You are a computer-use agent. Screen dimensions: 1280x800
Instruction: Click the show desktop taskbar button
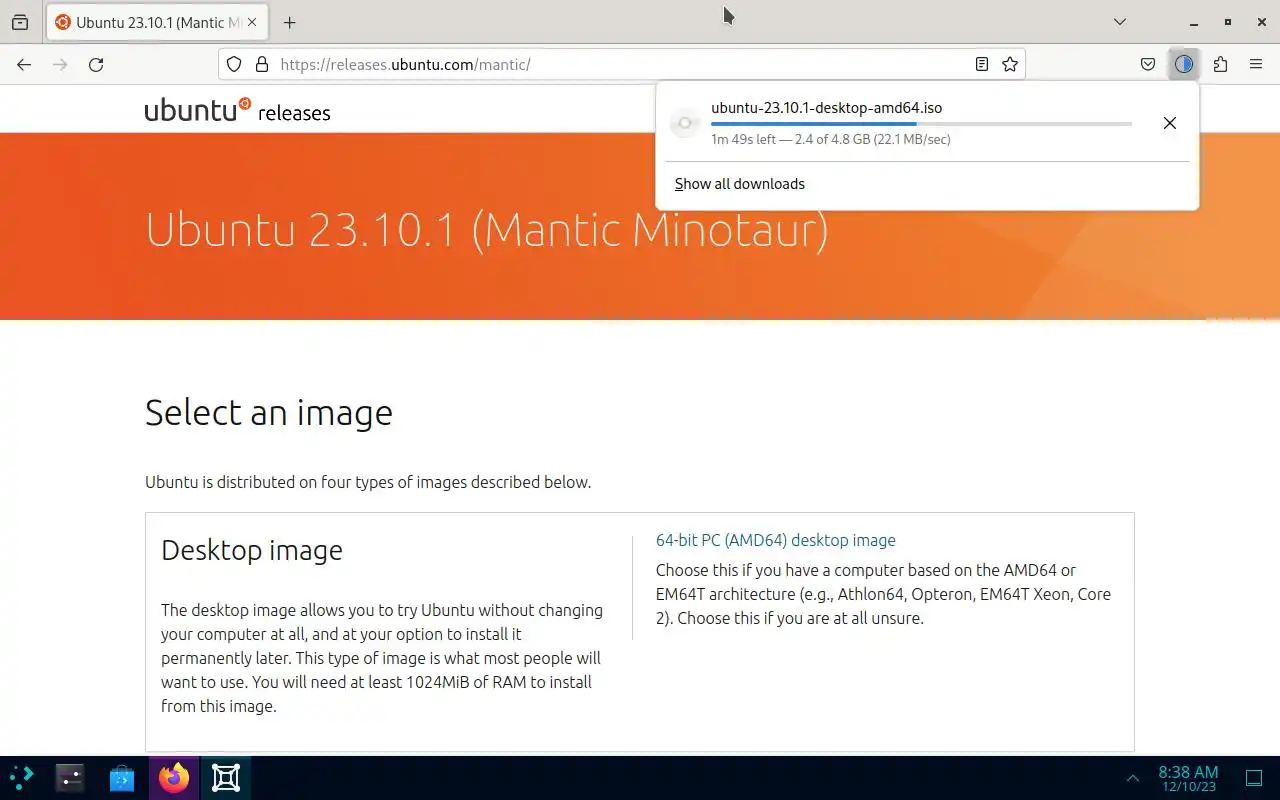pos(1254,778)
